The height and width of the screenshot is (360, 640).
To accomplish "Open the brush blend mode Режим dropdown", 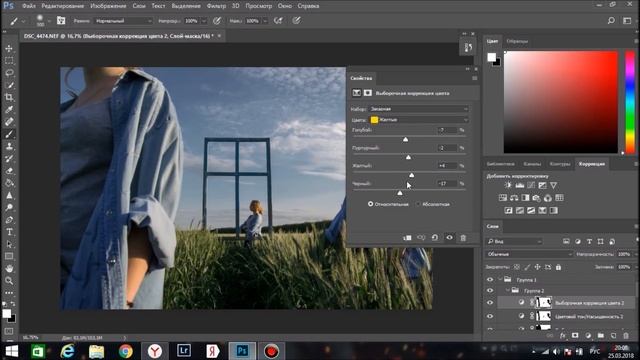I will [123, 20].
